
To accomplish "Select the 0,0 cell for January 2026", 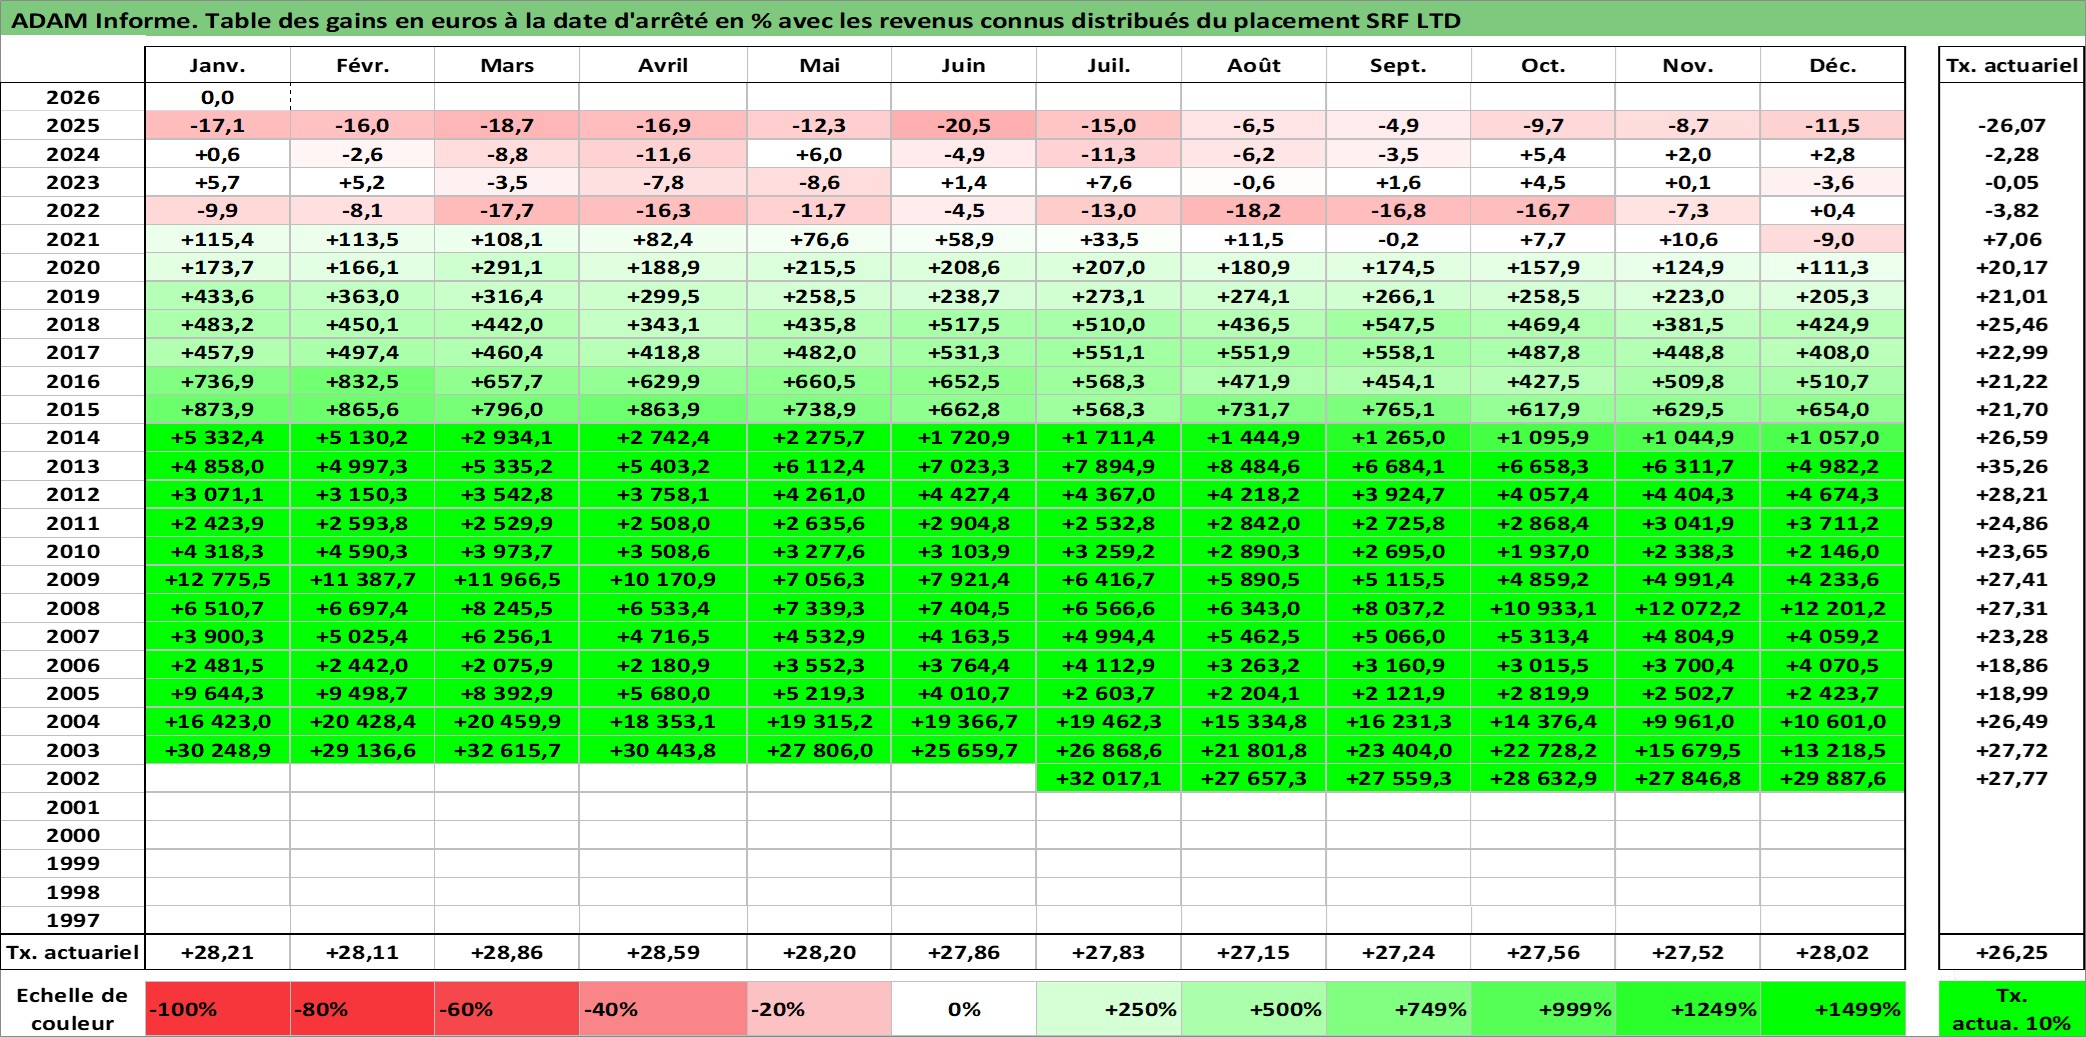I will tap(217, 97).
